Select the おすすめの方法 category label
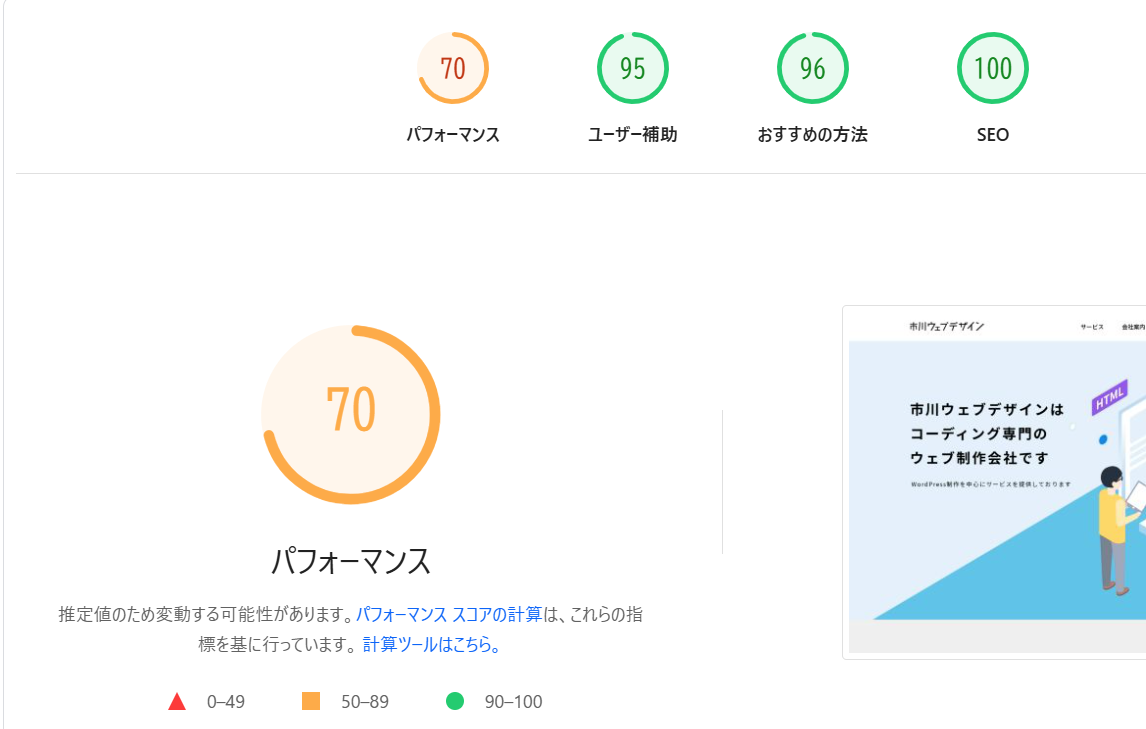1146x729 pixels. [x=812, y=134]
